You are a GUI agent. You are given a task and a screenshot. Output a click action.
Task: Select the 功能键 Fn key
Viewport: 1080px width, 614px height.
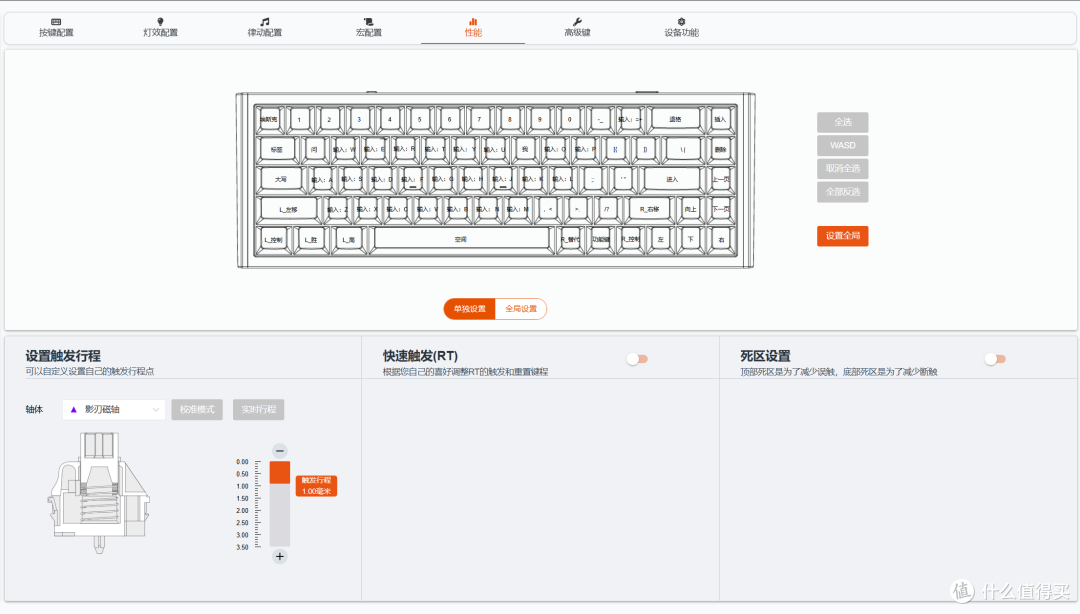pyautogui.click(x=600, y=239)
